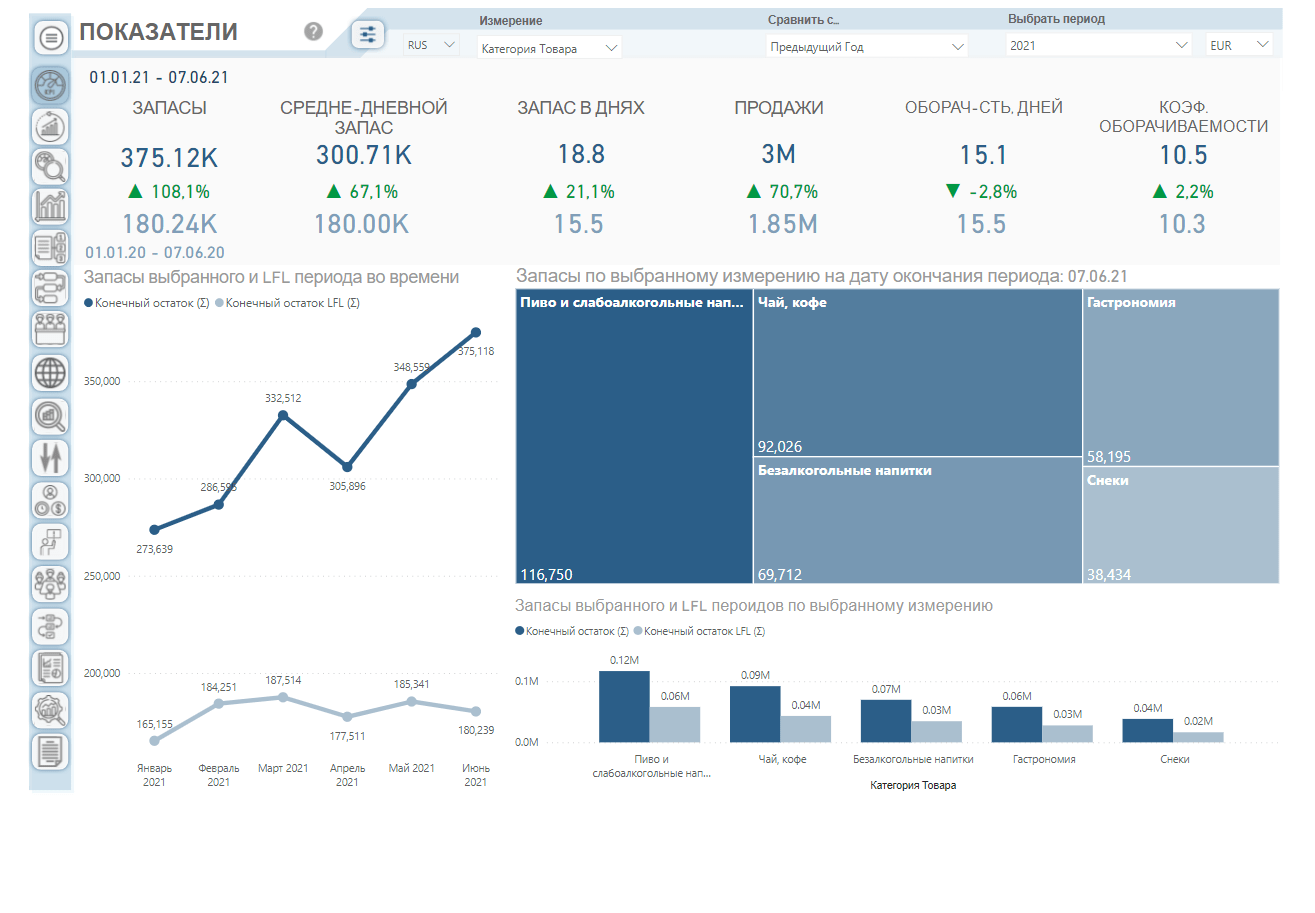Viewport: 1315px width, 913px height.
Task: Click the Пиво и слабоалкогольные treemap tile
Action: point(634,436)
